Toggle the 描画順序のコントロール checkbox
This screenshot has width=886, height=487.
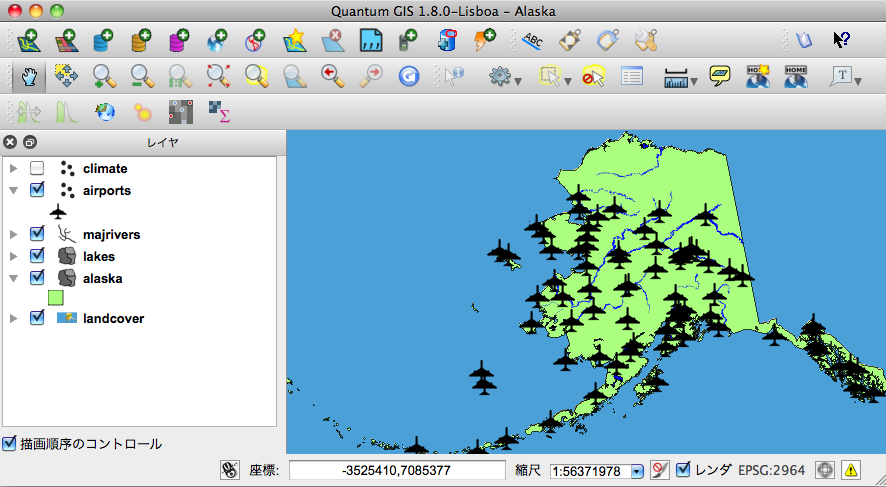(10, 444)
